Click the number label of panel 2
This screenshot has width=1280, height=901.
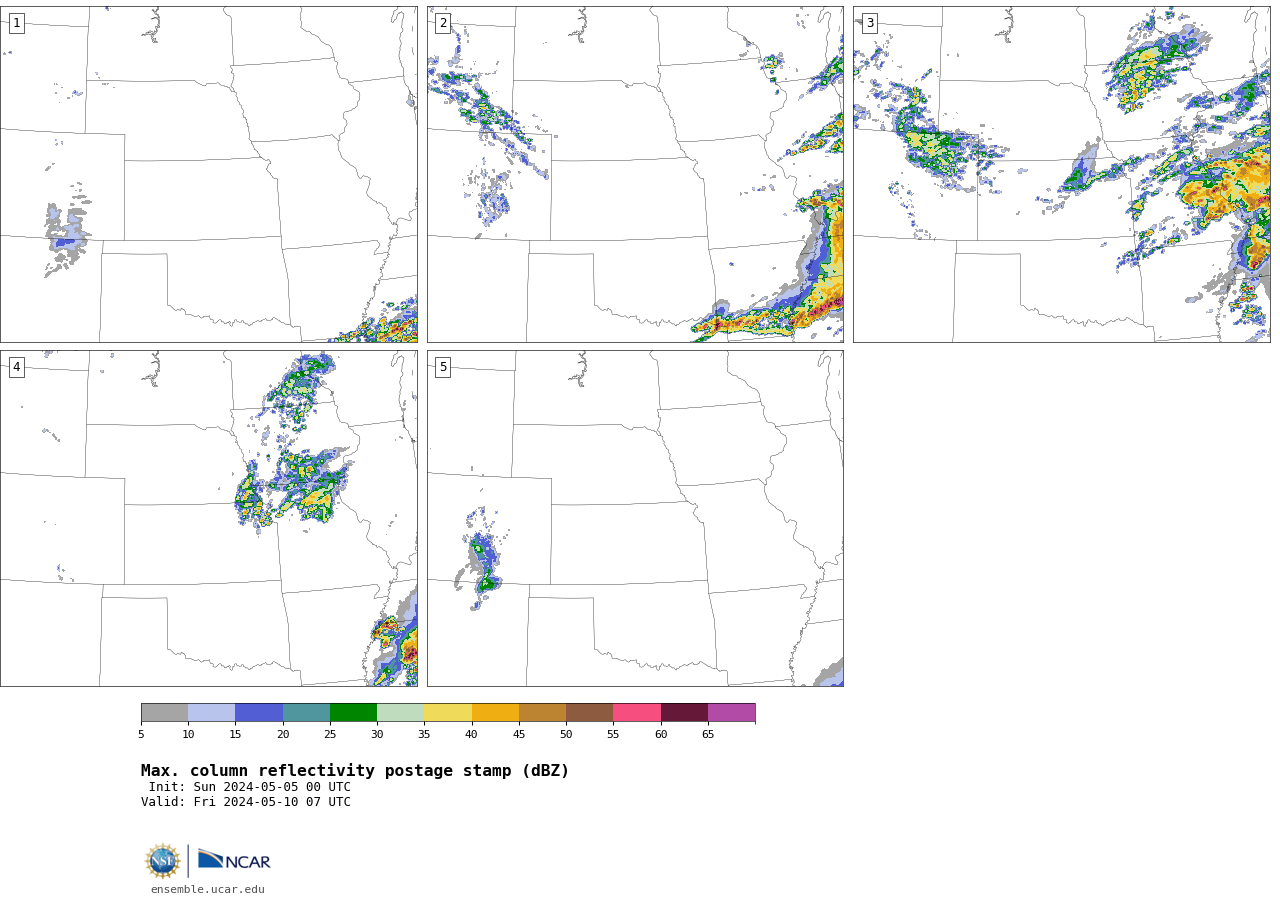[443, 23]
